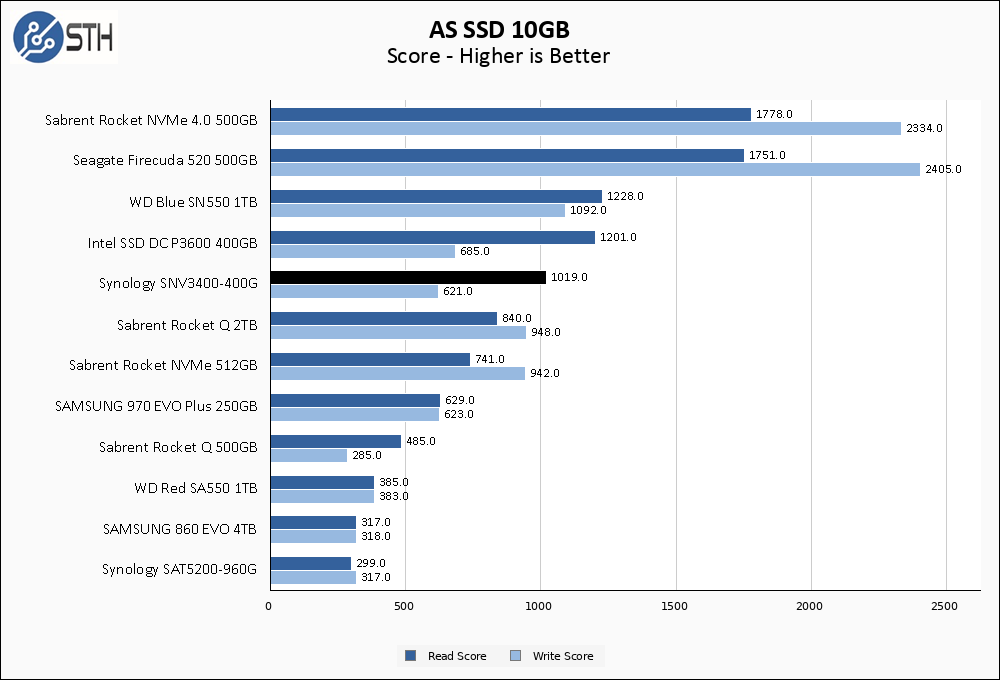The width and height of the screenshot is (1000, 680).
Task: Click the Write Score legend swatch
Action: tap(515, 655)
